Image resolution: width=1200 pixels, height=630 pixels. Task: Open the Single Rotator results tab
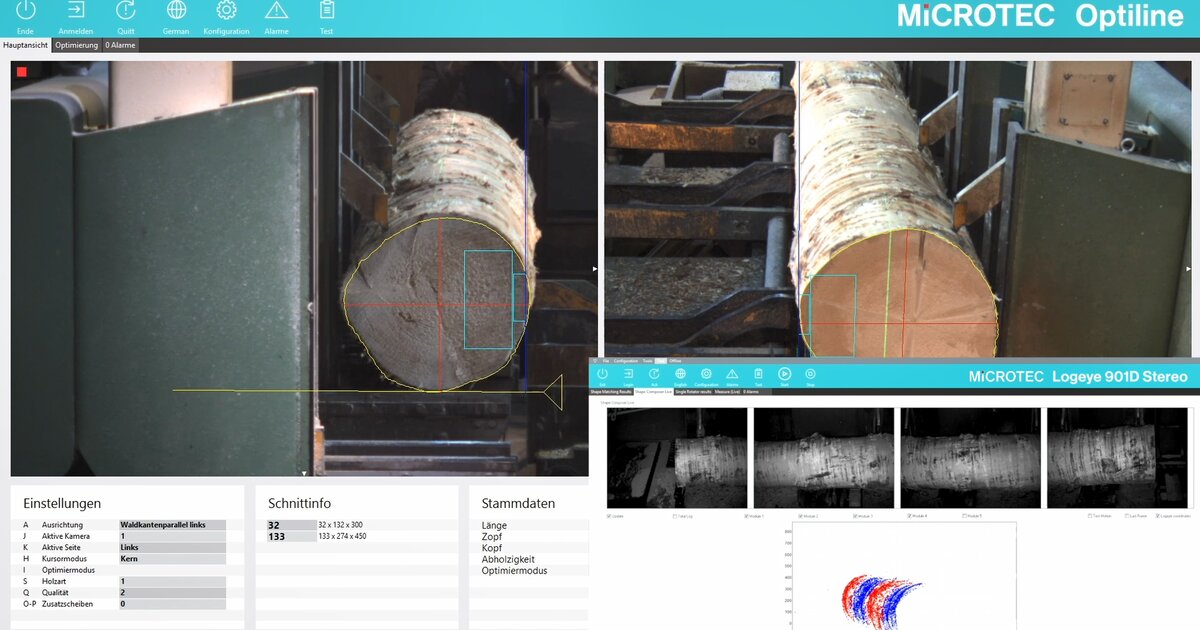693,392
